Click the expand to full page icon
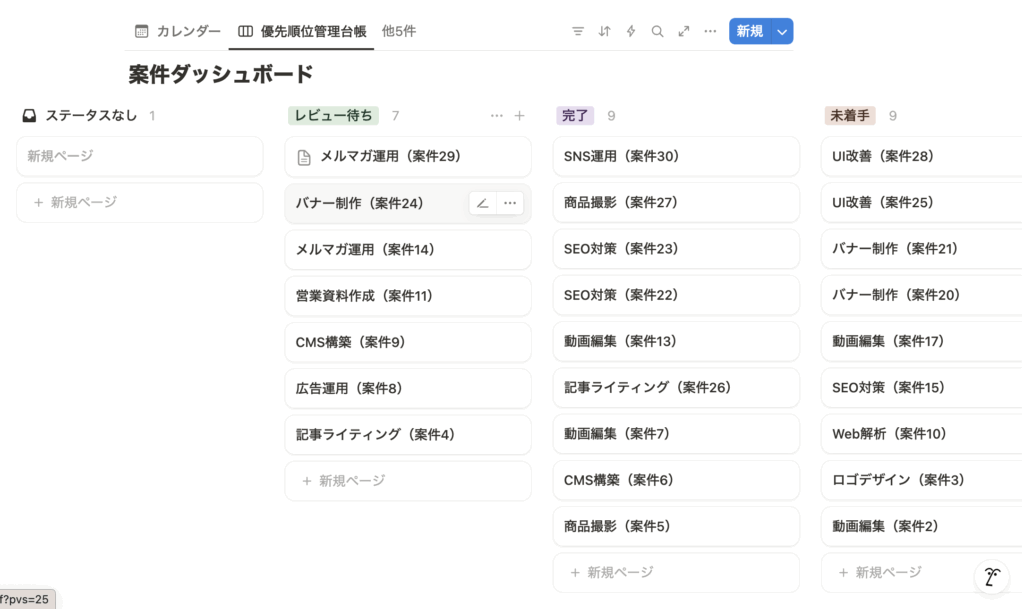Screen dimensions: 1024x609 (x=684, y=31)
